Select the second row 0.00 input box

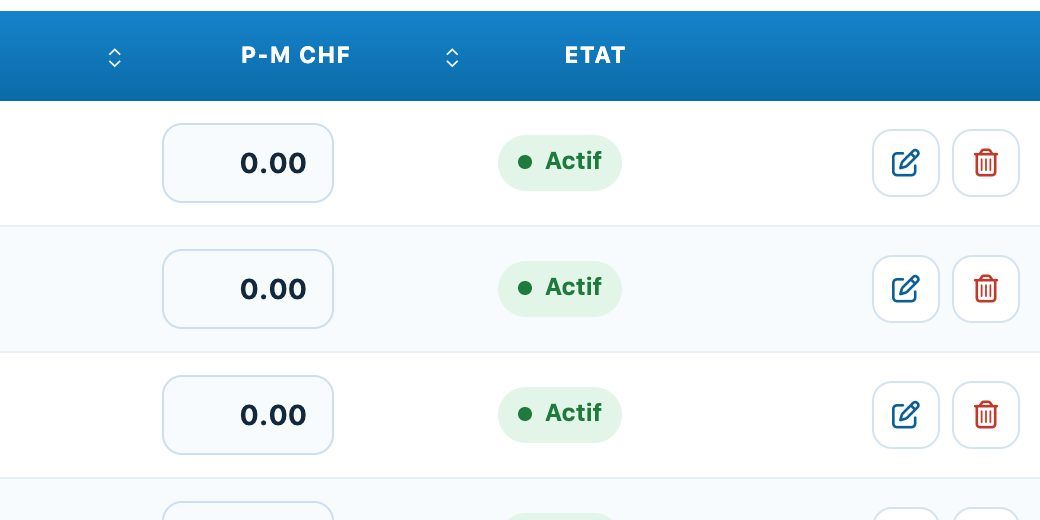[x=248, y=289]
